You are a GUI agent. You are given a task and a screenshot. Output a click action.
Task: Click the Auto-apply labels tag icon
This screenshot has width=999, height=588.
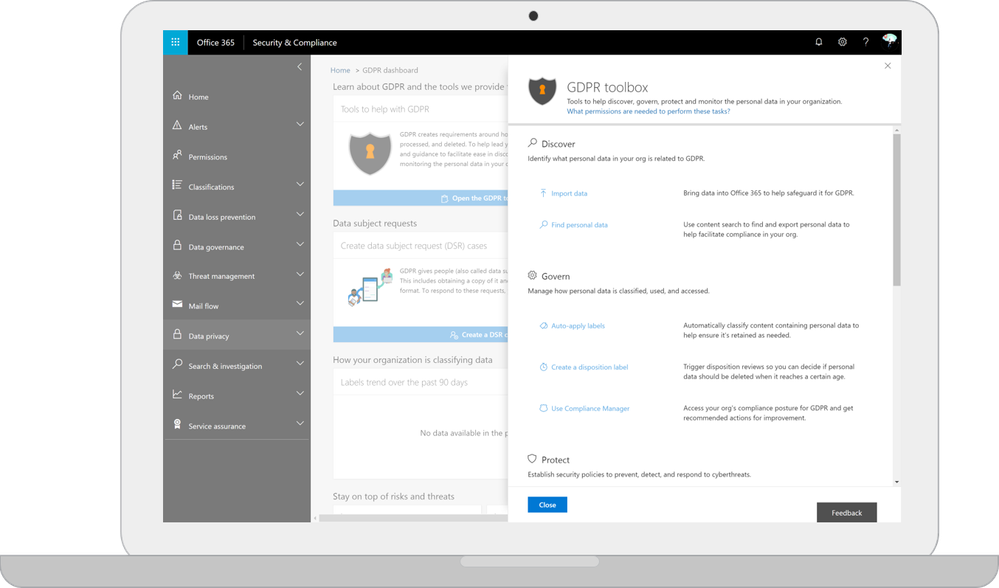pyautogui.click(x=543, y=326)
